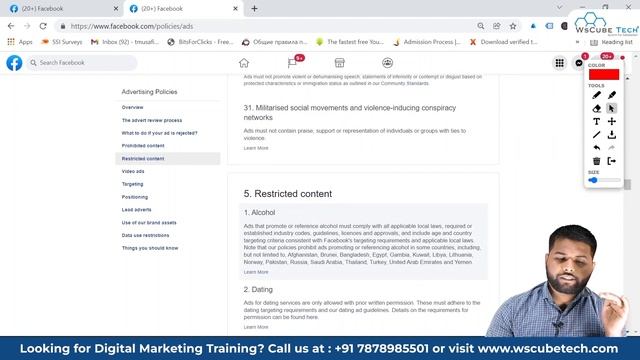Select Restricted content sidebar item
The width and height of the screenshot is (640, 360).
click(x=168, y=158)
